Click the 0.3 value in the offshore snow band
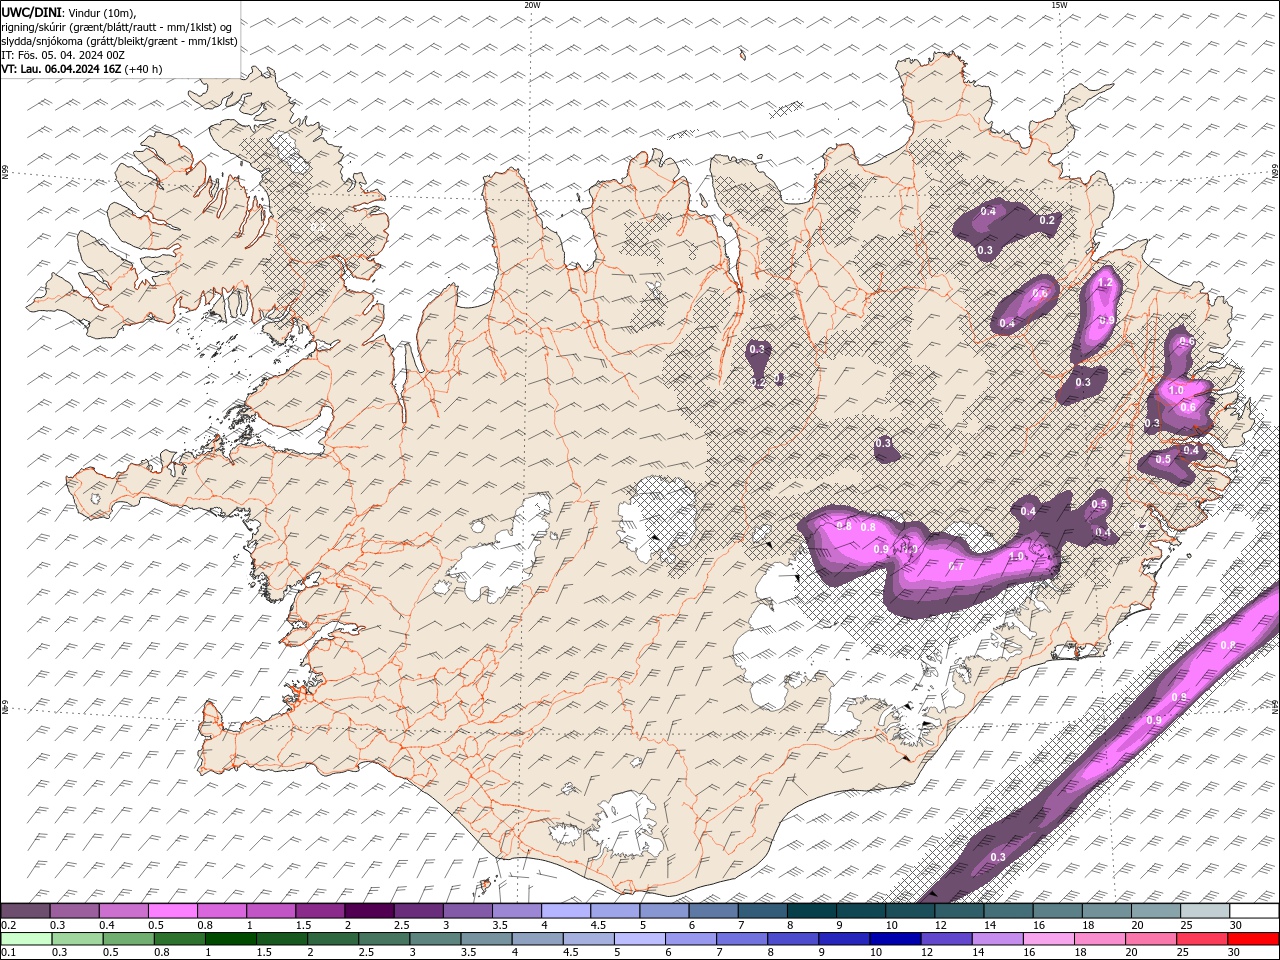 pos(998,858)
